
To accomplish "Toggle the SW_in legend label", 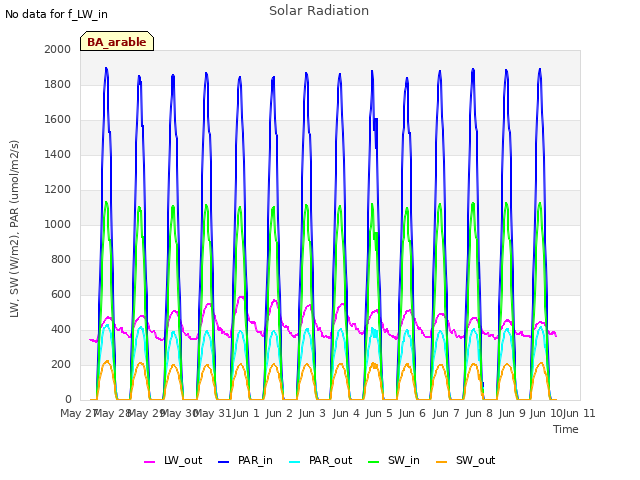I will 404,460.
